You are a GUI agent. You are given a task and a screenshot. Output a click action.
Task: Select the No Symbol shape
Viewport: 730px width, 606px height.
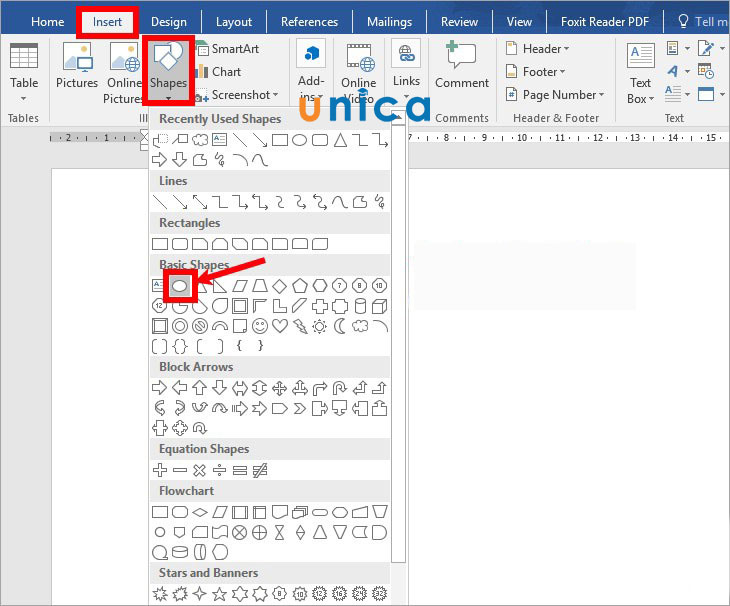click(200, 326)
